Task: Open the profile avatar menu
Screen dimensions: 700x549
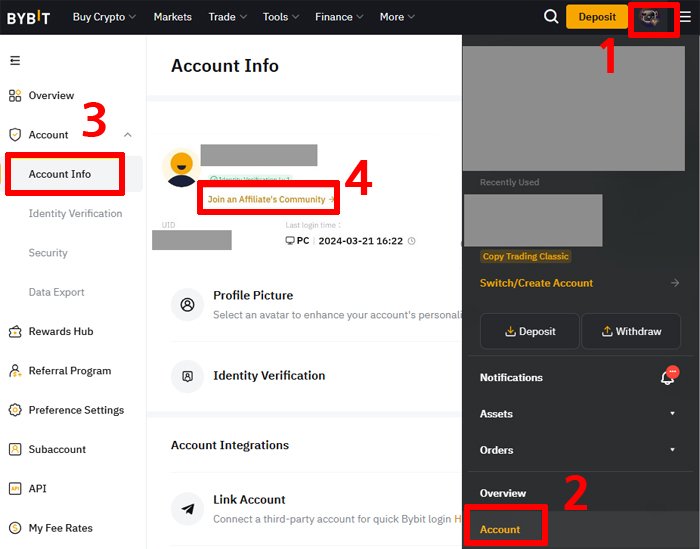Action: point(650,18)
